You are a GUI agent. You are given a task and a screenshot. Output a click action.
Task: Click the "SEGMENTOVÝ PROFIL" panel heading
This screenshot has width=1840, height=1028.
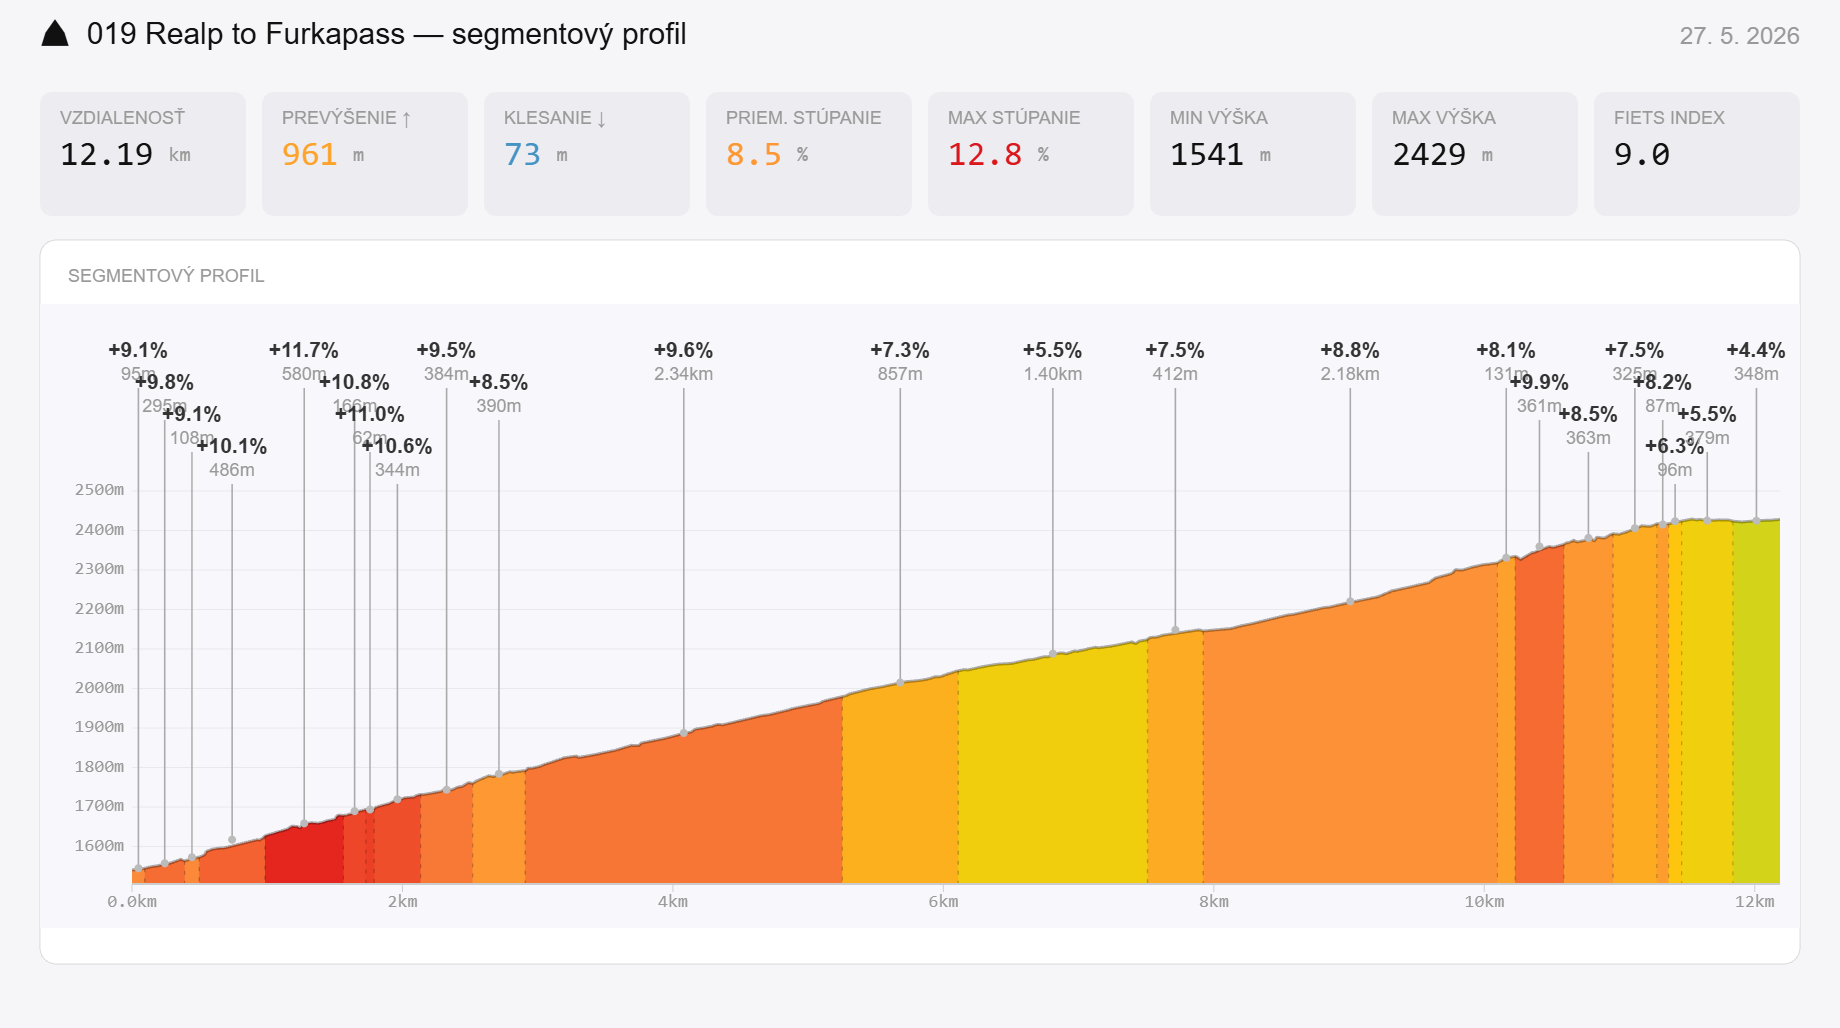click(166, 276)
